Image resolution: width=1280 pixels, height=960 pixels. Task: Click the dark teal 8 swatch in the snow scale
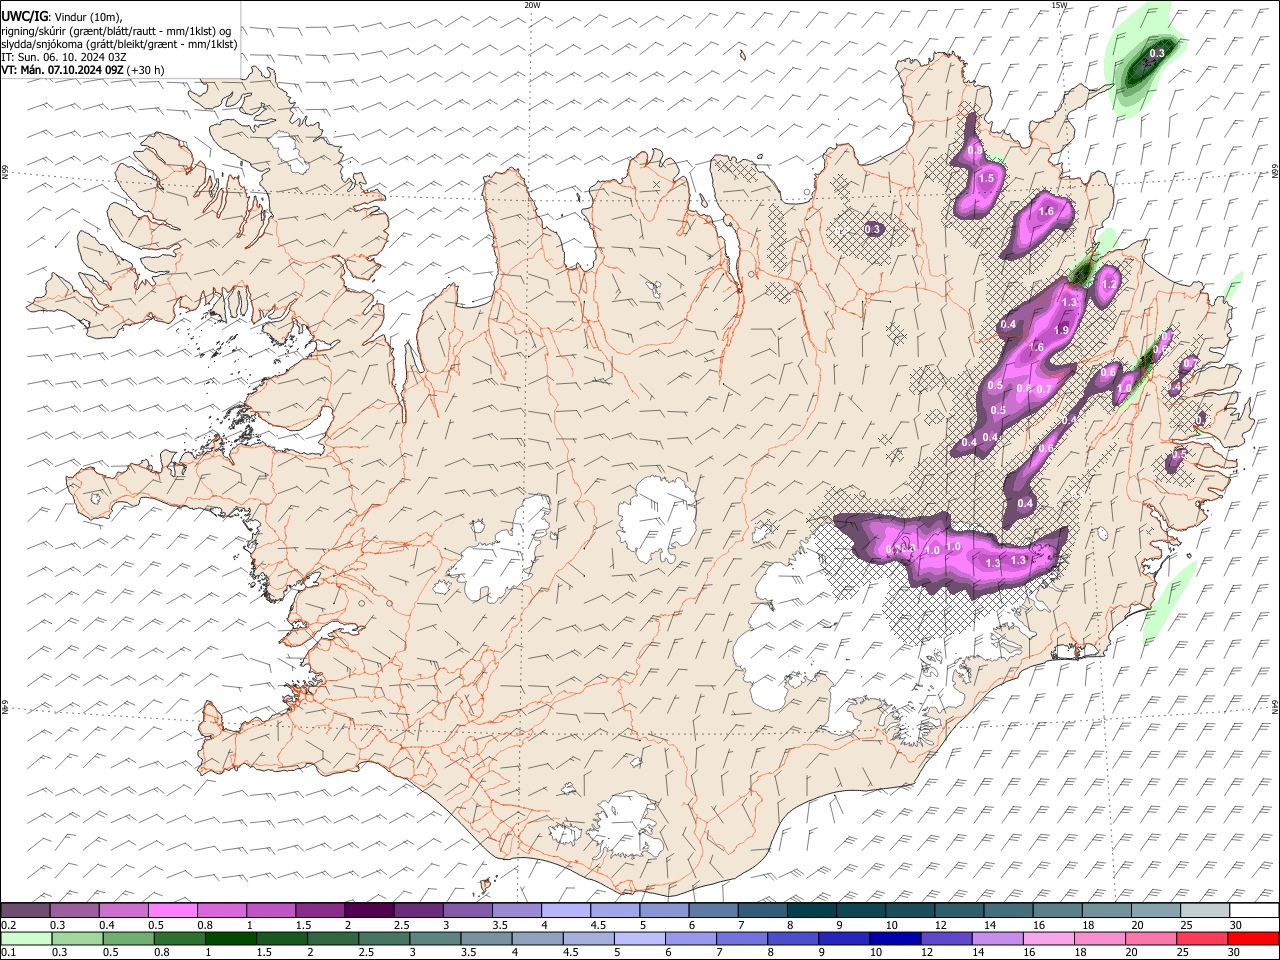pos(811,911)
